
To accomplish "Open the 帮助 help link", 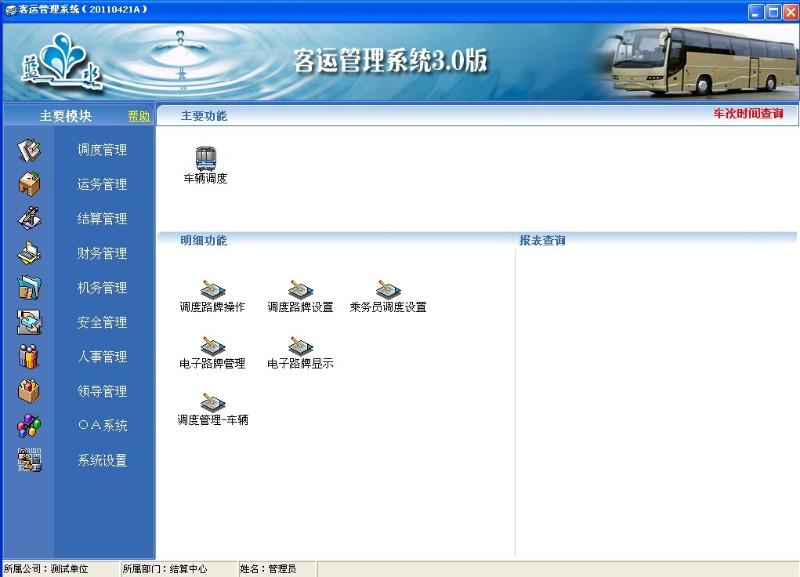I will pos(139,116).
